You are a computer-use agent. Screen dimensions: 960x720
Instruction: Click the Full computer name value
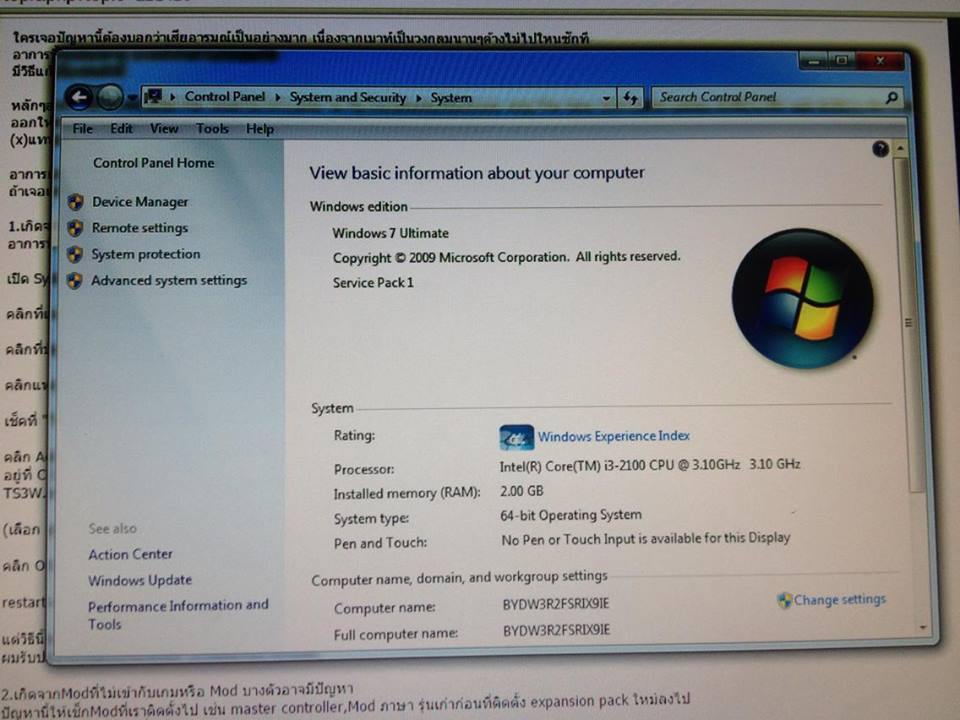tap(557, 630)
